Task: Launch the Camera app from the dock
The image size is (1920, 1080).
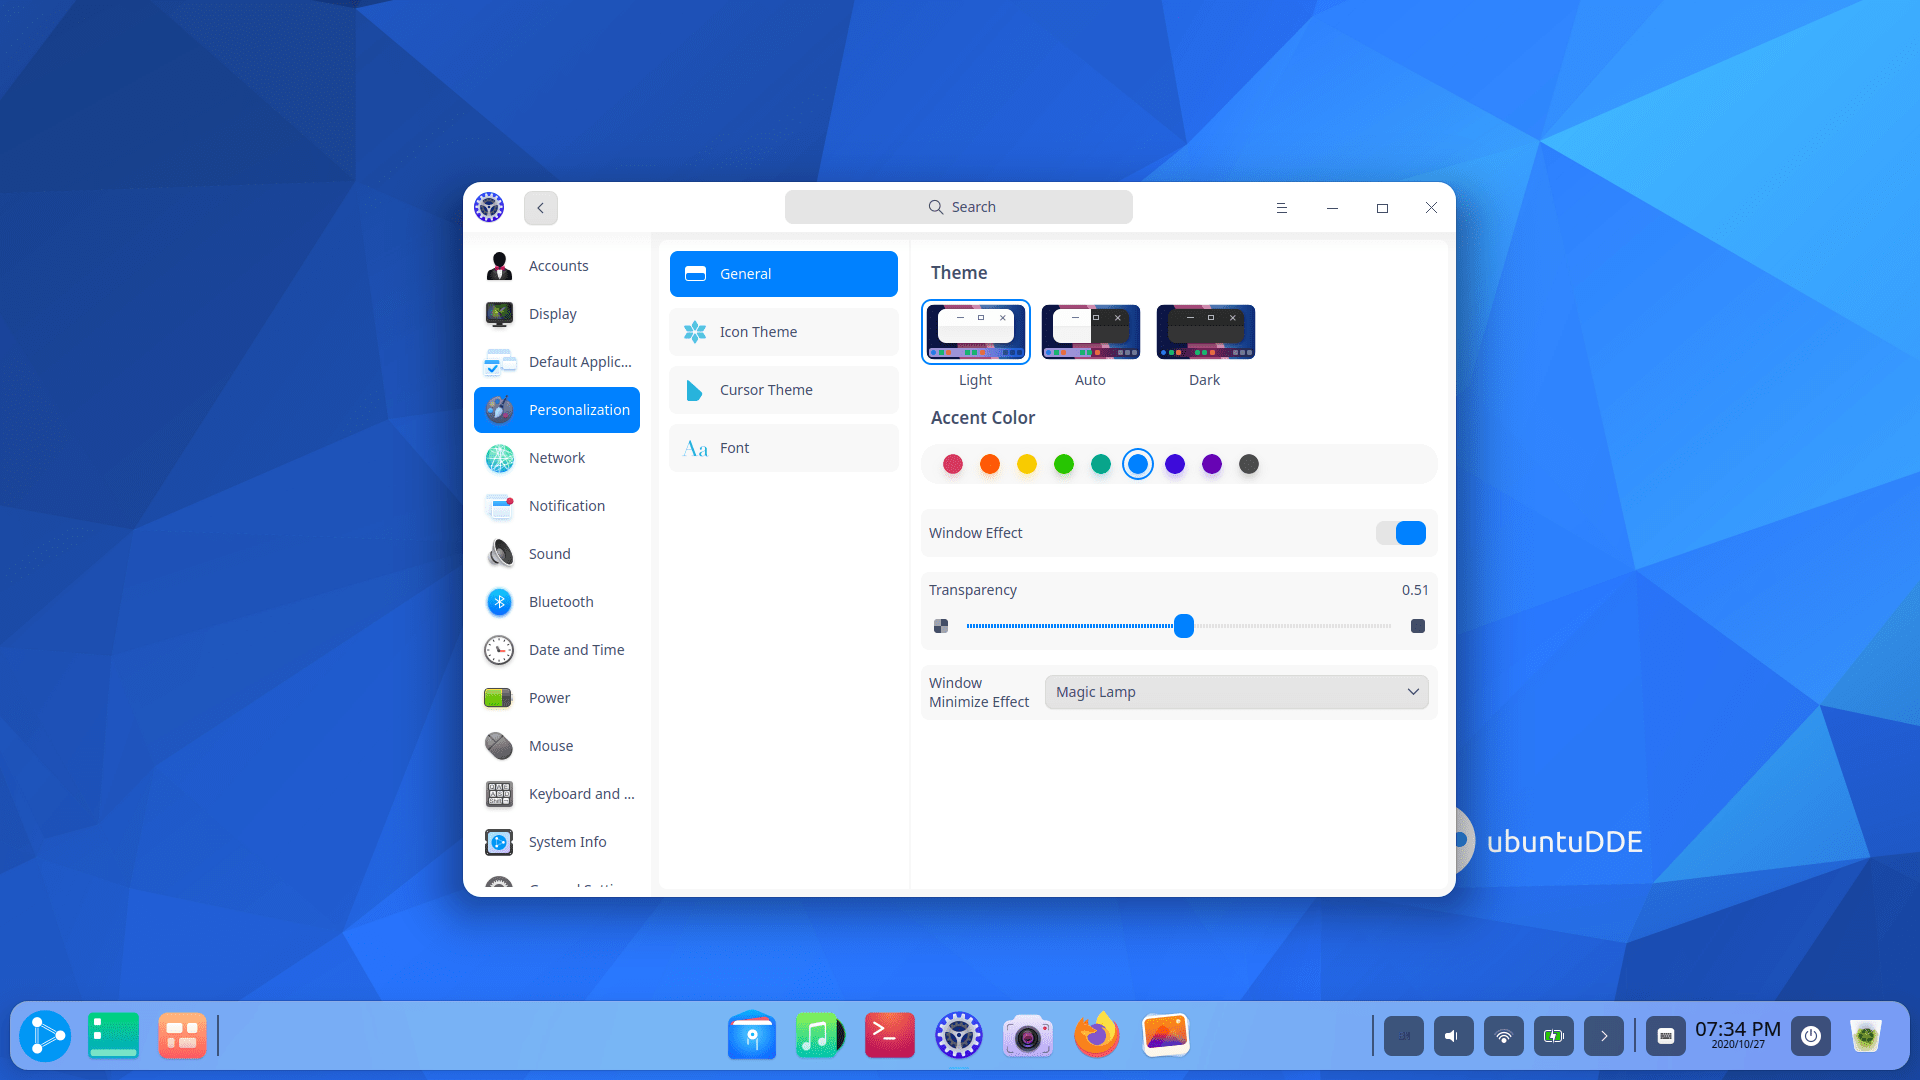Action: coord(1028,1036)
